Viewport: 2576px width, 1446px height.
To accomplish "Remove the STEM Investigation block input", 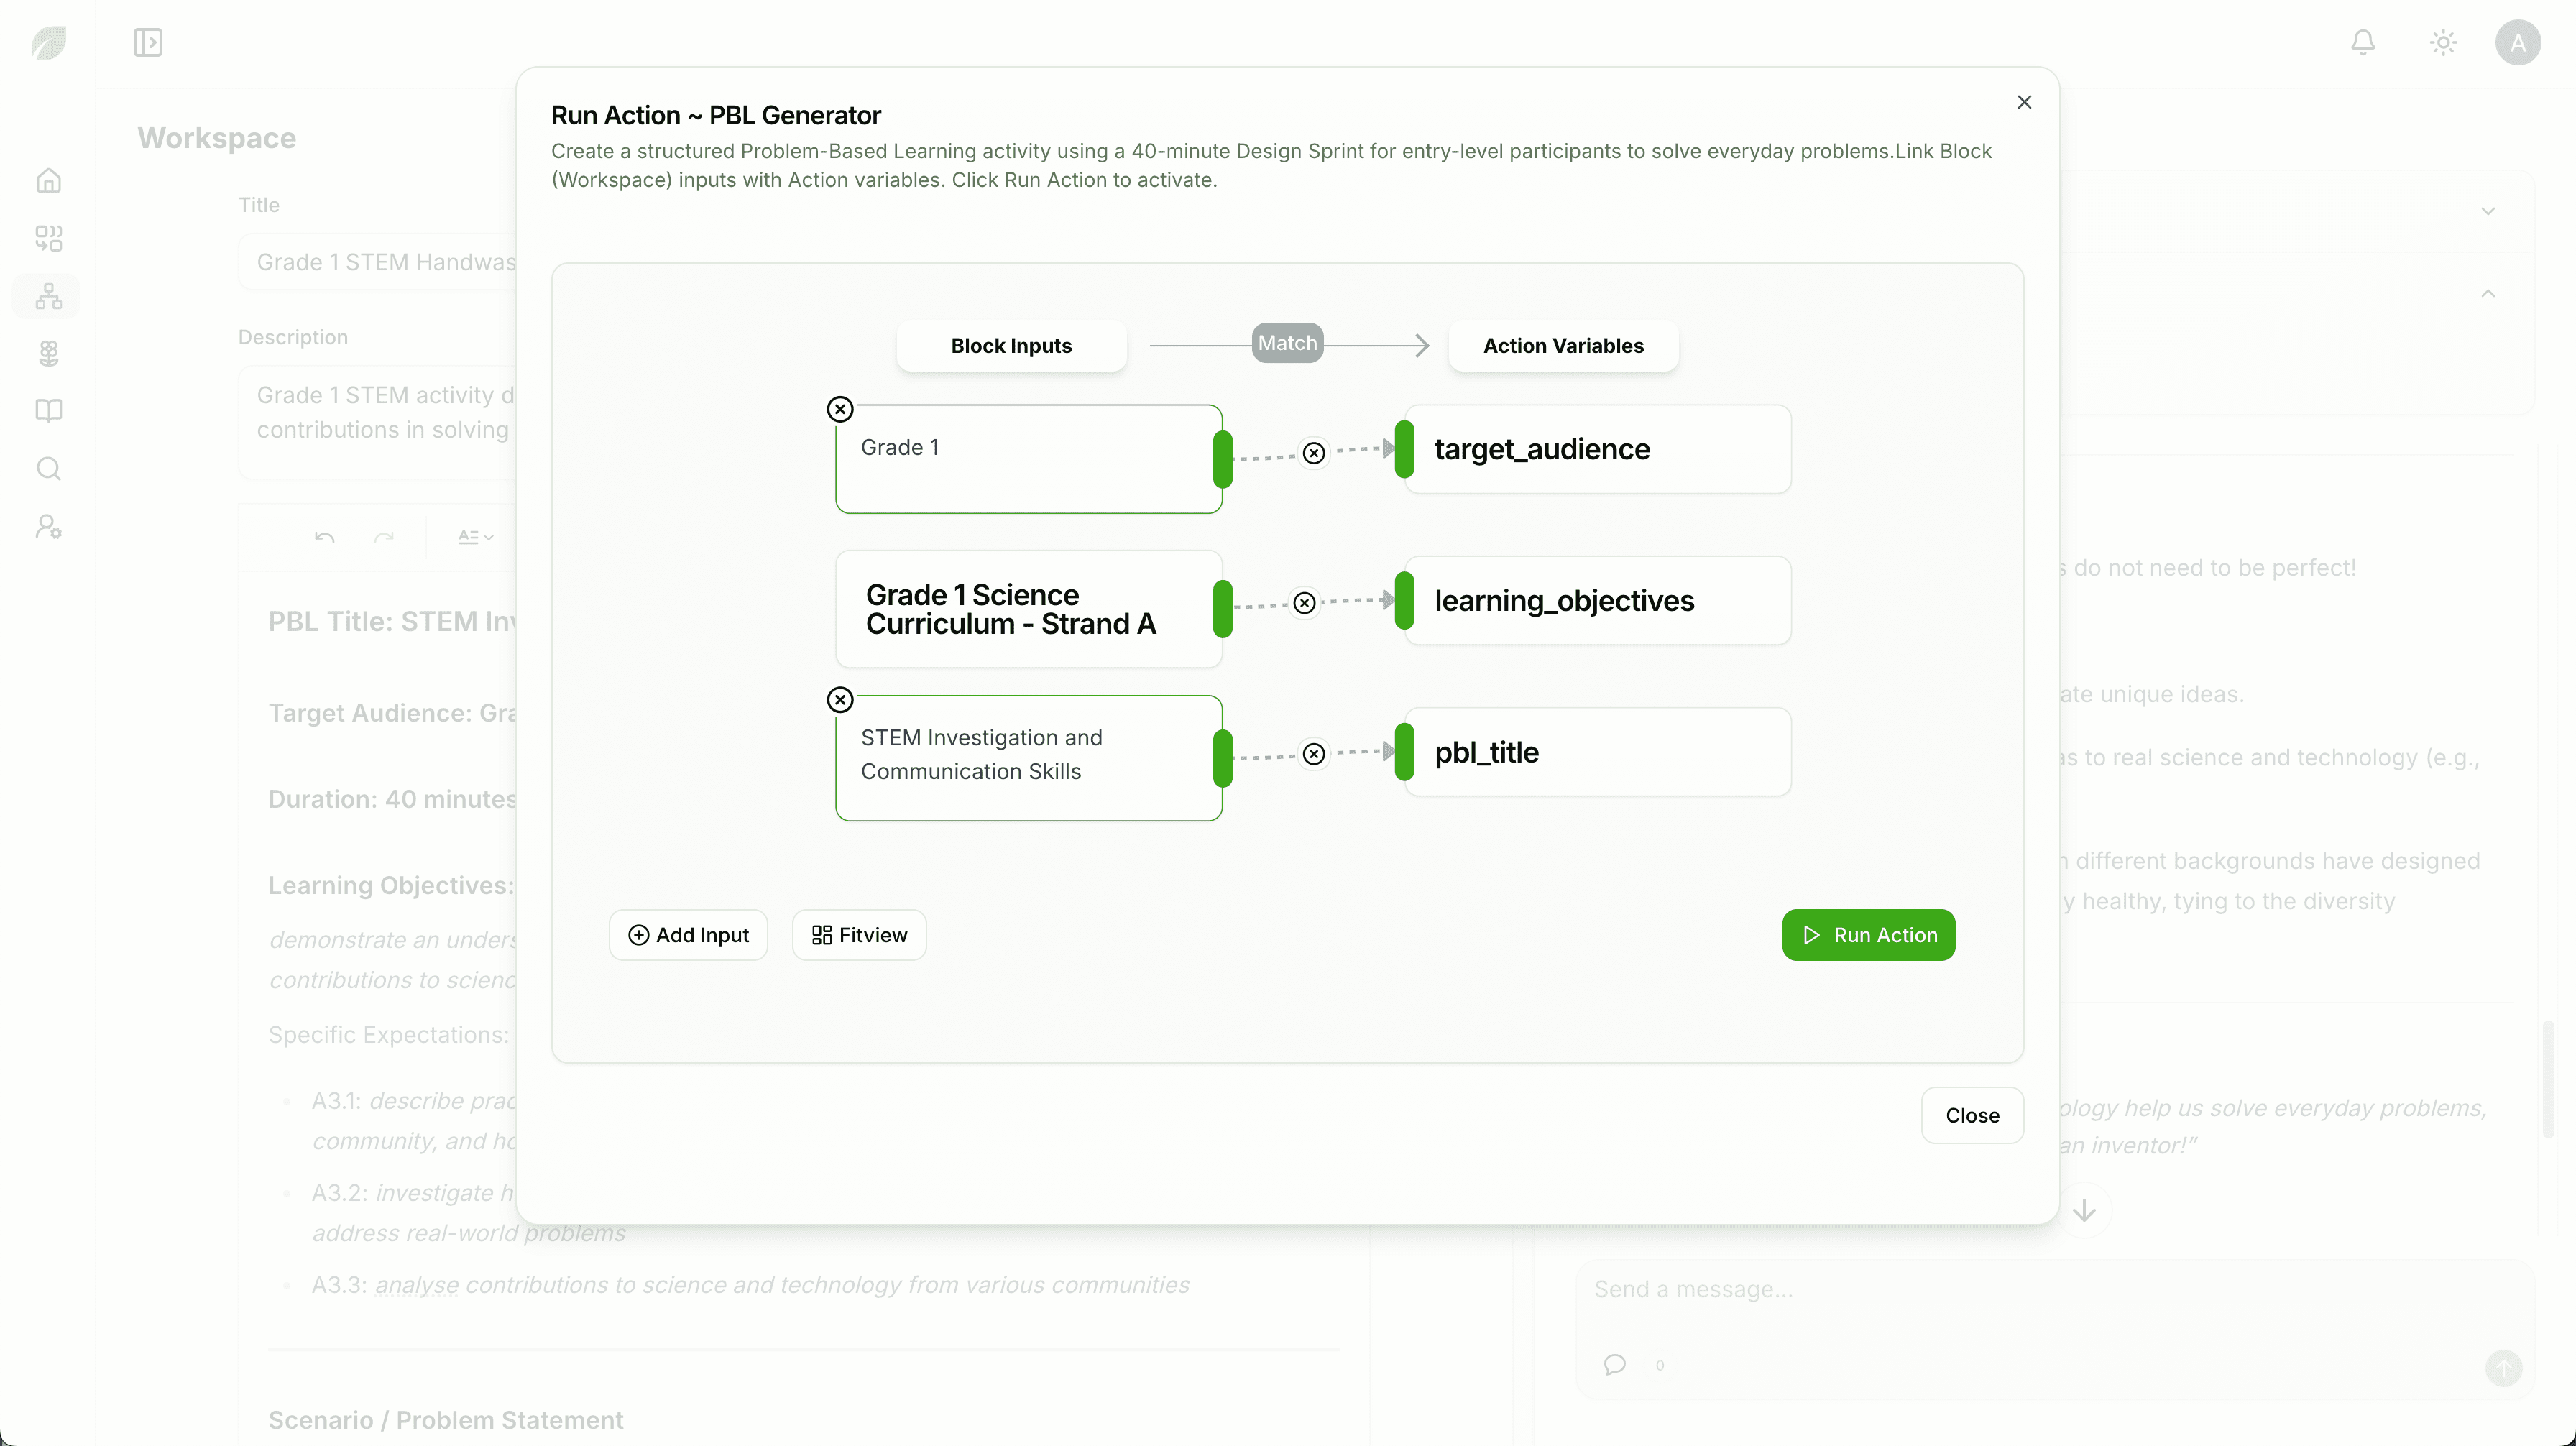I will (x=840, y=700).
